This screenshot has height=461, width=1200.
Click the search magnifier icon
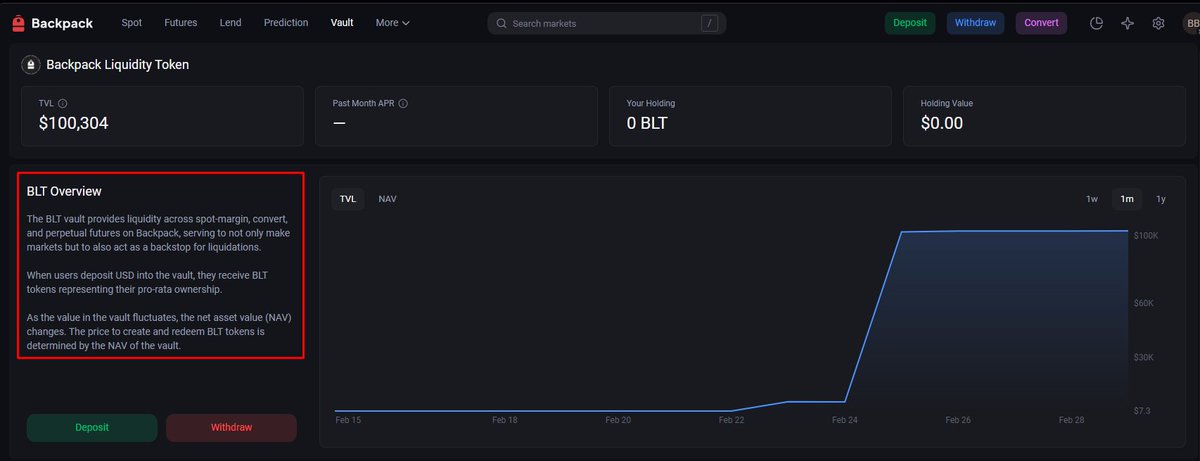tap(500, 23)
